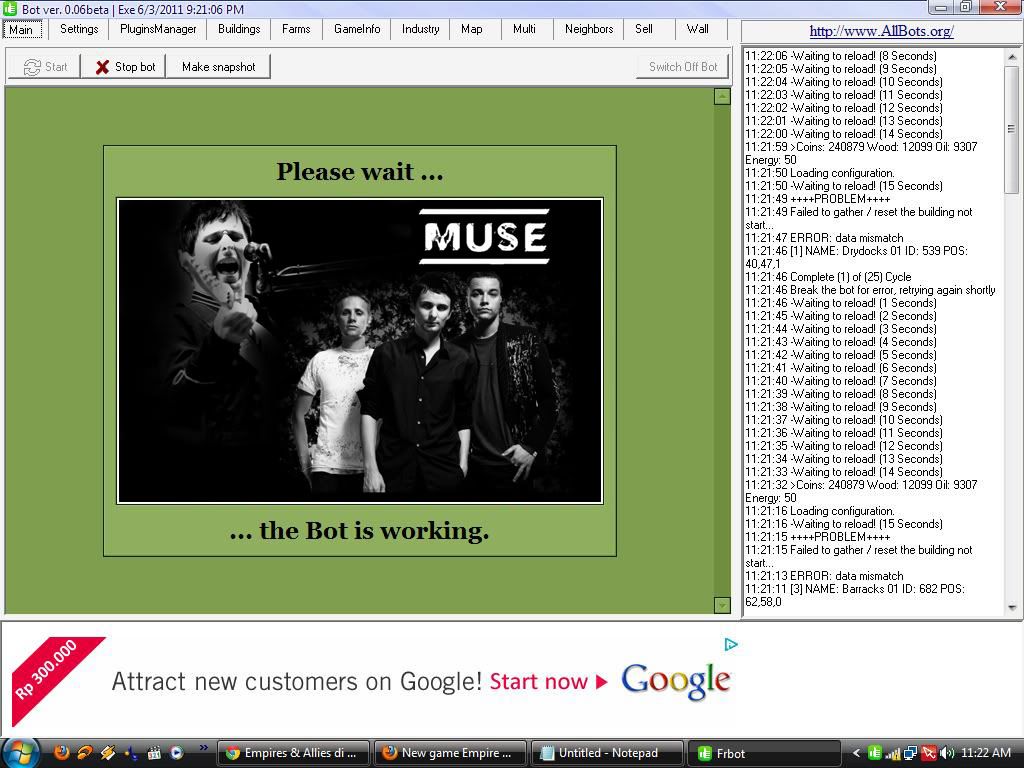Click the Google logo in the ad
The image size is (1024, 768).
click(675, 682)
